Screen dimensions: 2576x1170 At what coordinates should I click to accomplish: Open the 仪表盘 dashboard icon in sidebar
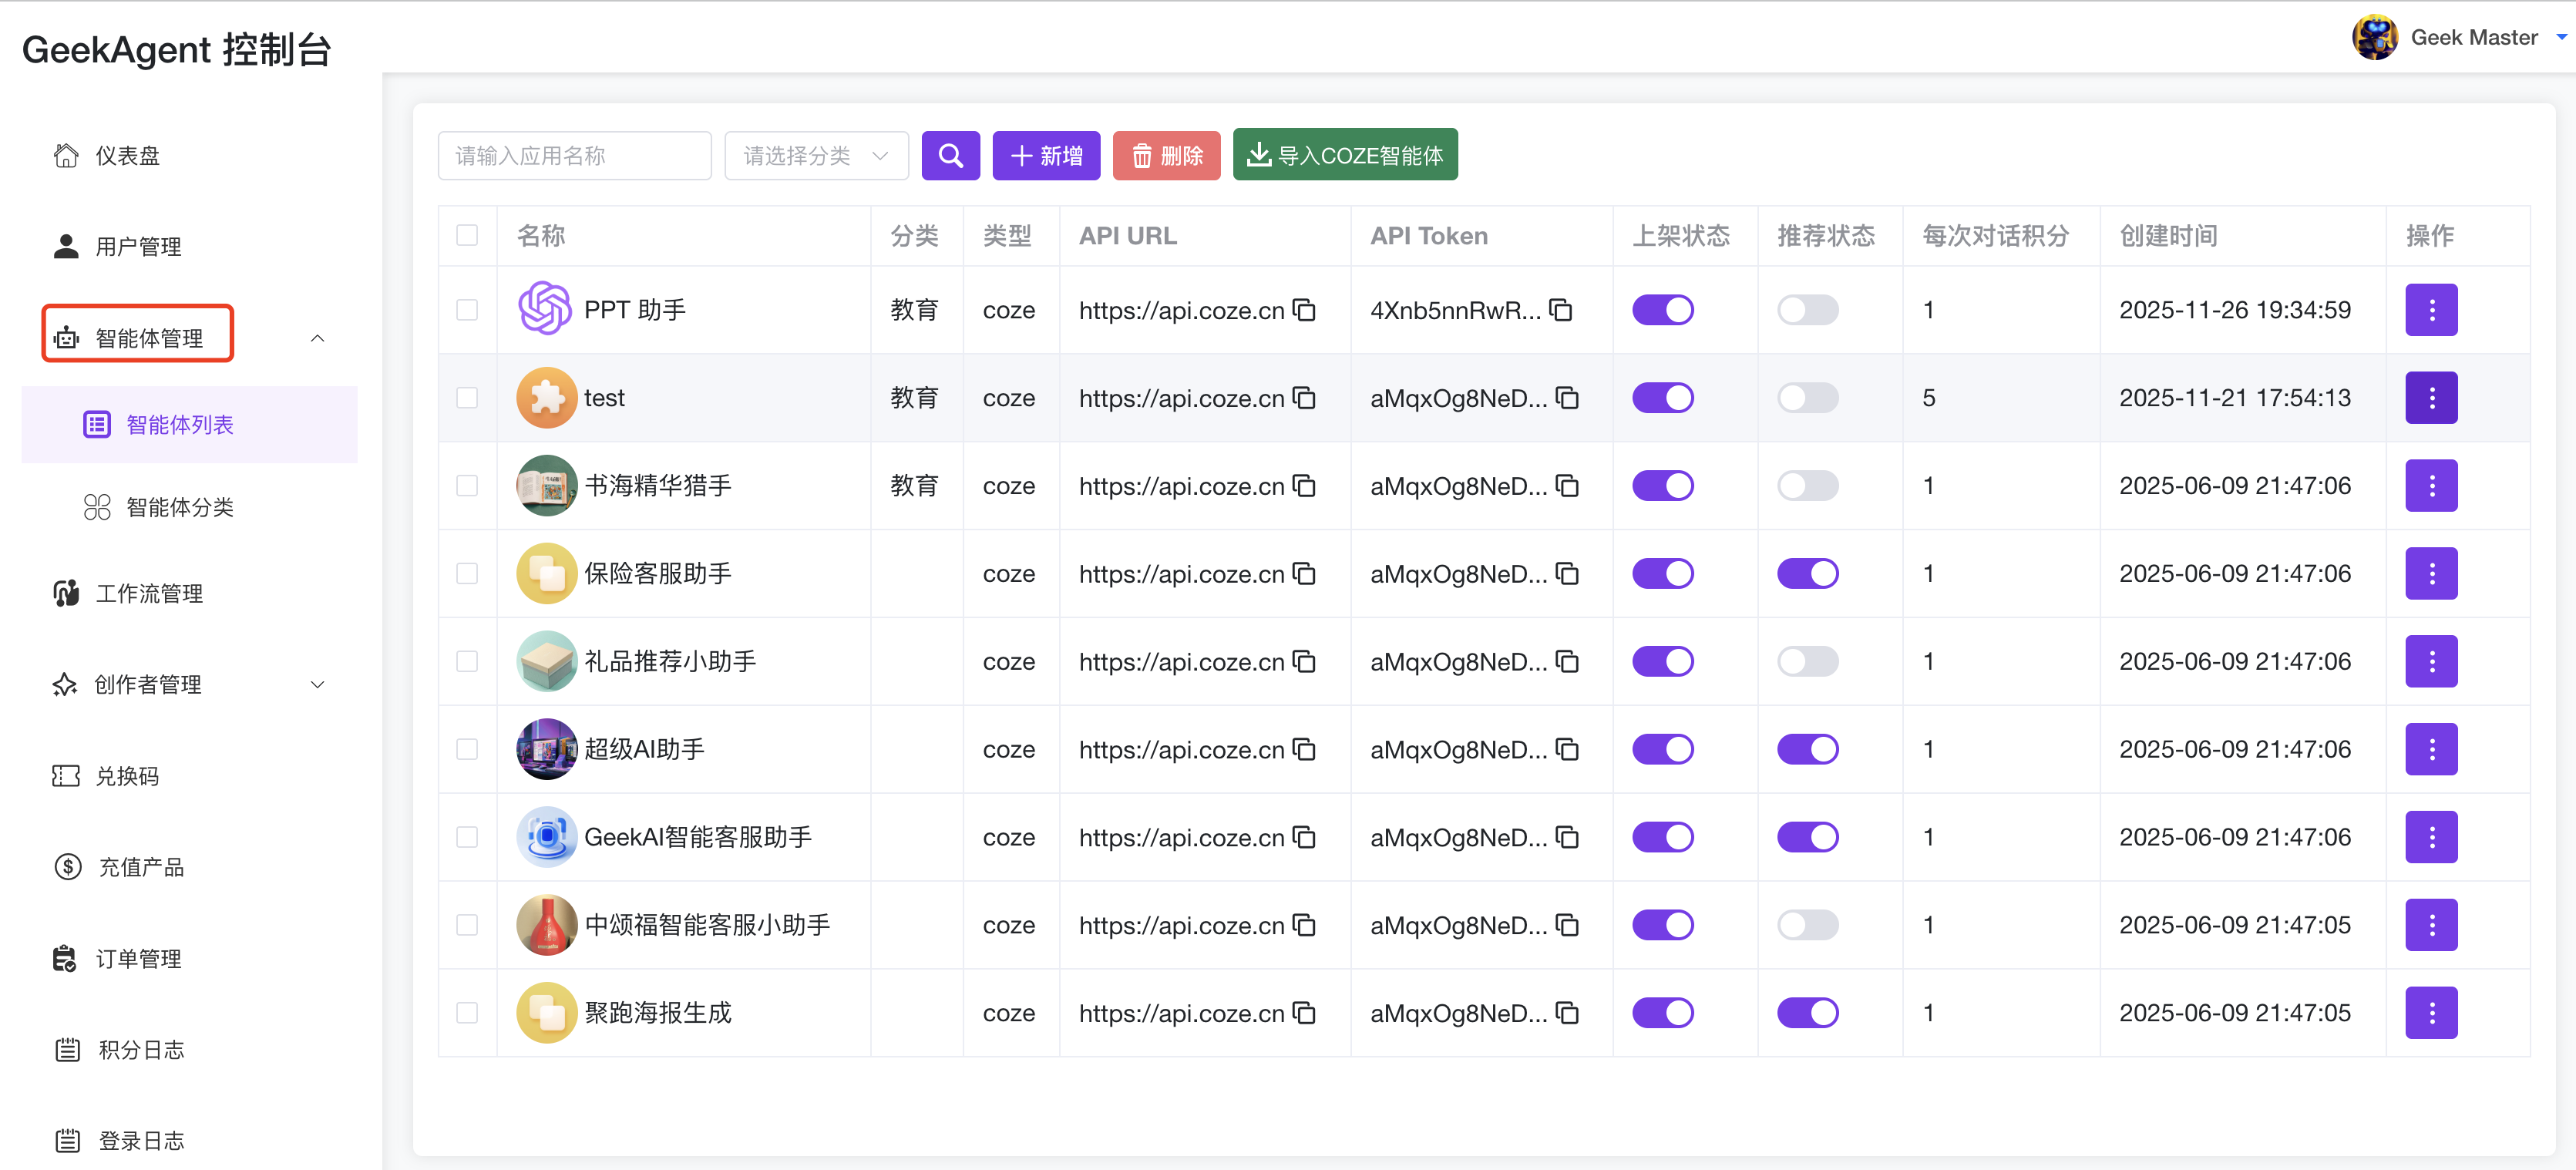pos(66,156)
